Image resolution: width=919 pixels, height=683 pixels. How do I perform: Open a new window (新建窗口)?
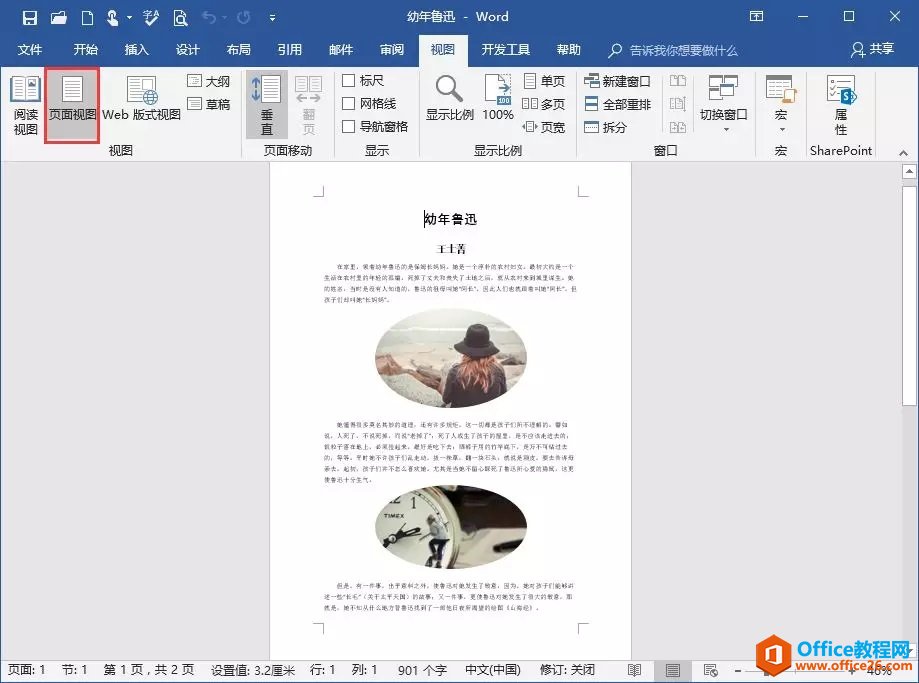pyautogui.click(x=618, y=81)
